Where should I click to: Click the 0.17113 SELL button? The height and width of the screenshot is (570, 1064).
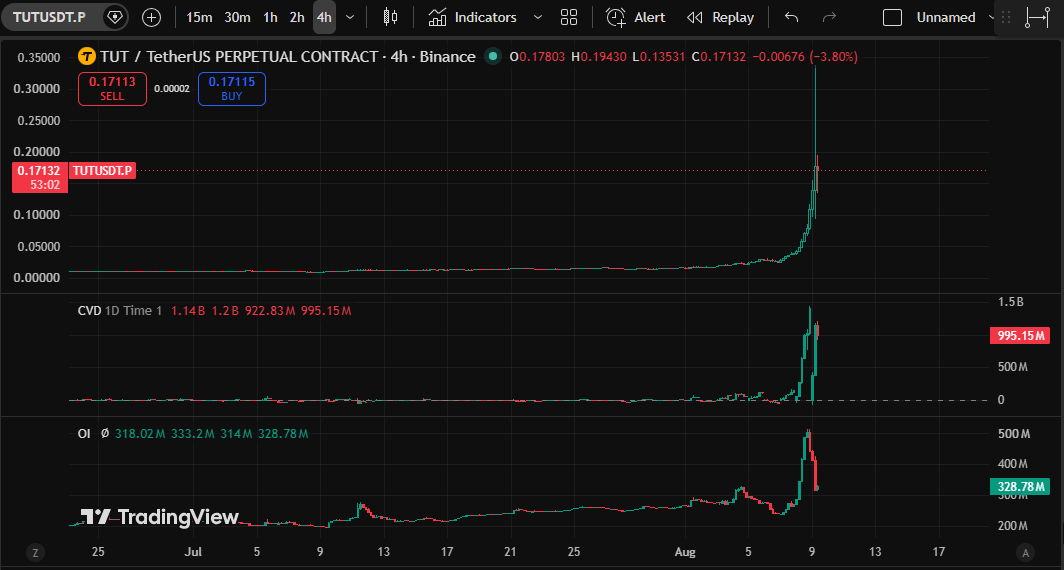click(112, 89)
